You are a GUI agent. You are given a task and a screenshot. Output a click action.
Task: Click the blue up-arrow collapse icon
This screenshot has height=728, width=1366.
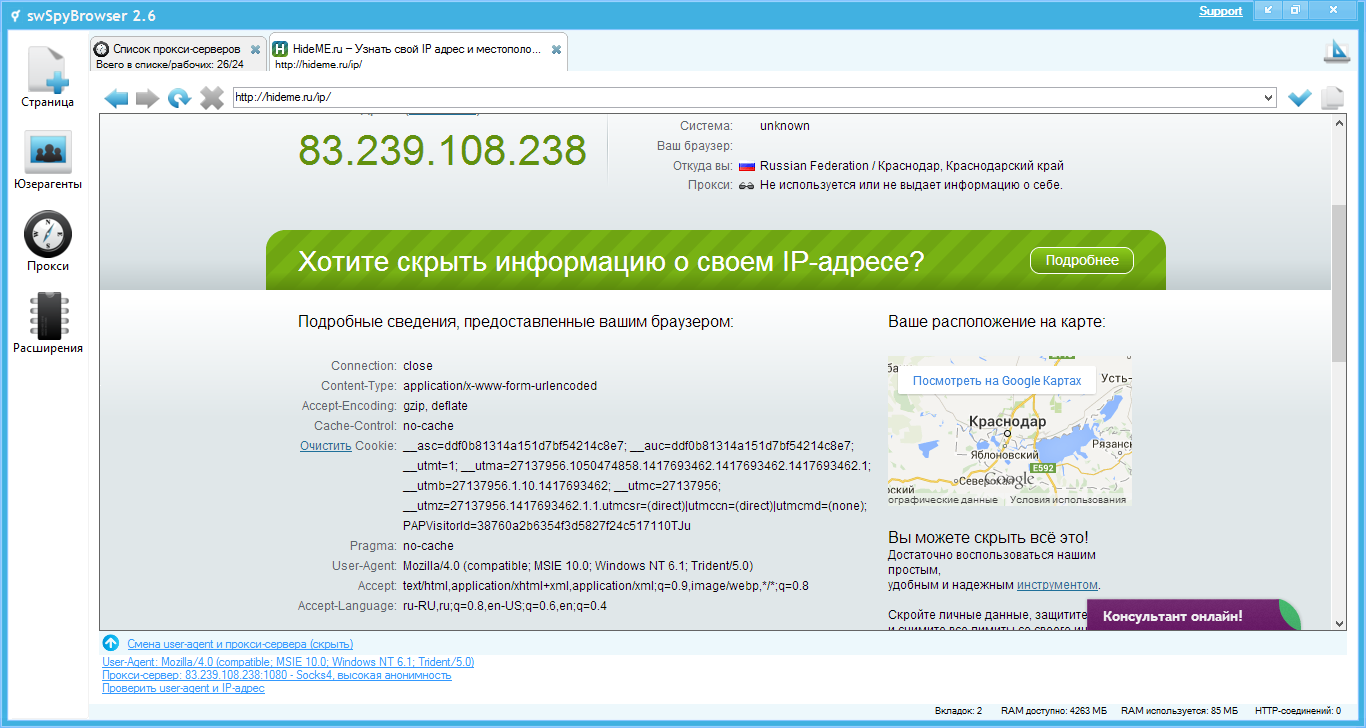[x=111, y=643]
